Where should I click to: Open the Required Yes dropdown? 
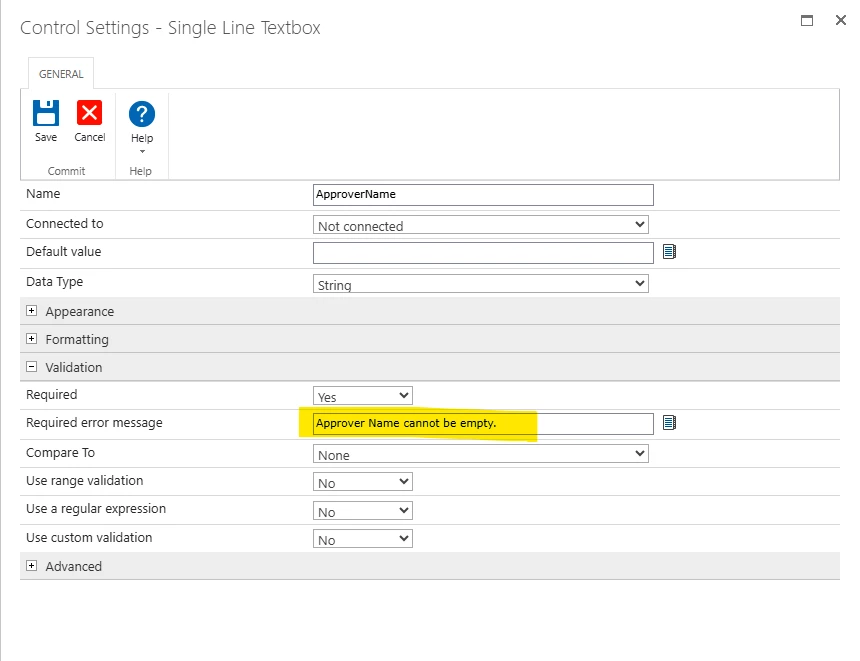pyautogui.click(x=363, y=396)
